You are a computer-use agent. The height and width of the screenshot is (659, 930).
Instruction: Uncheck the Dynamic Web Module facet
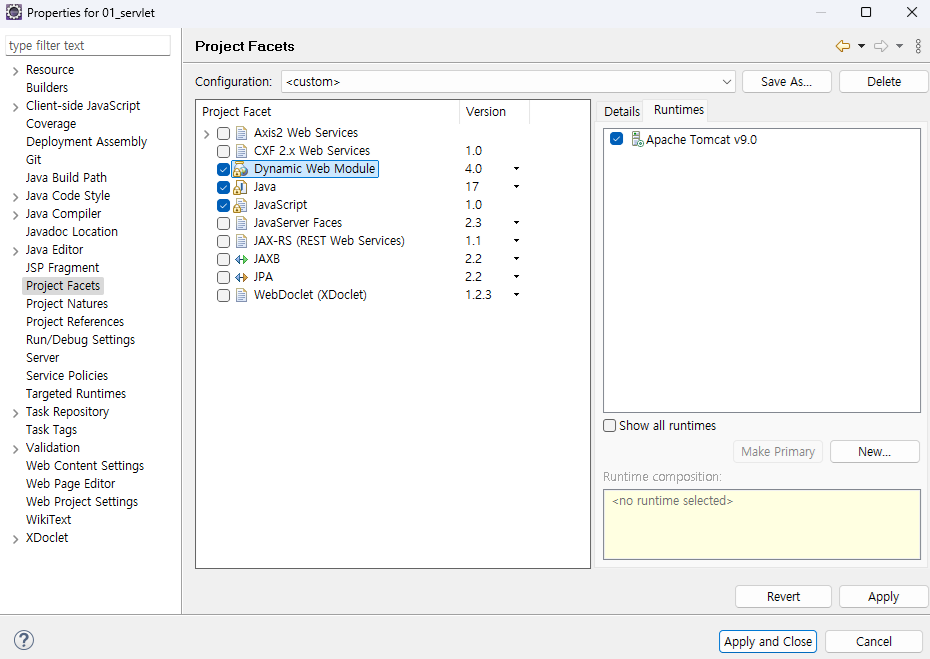click(x=223, y=170)
